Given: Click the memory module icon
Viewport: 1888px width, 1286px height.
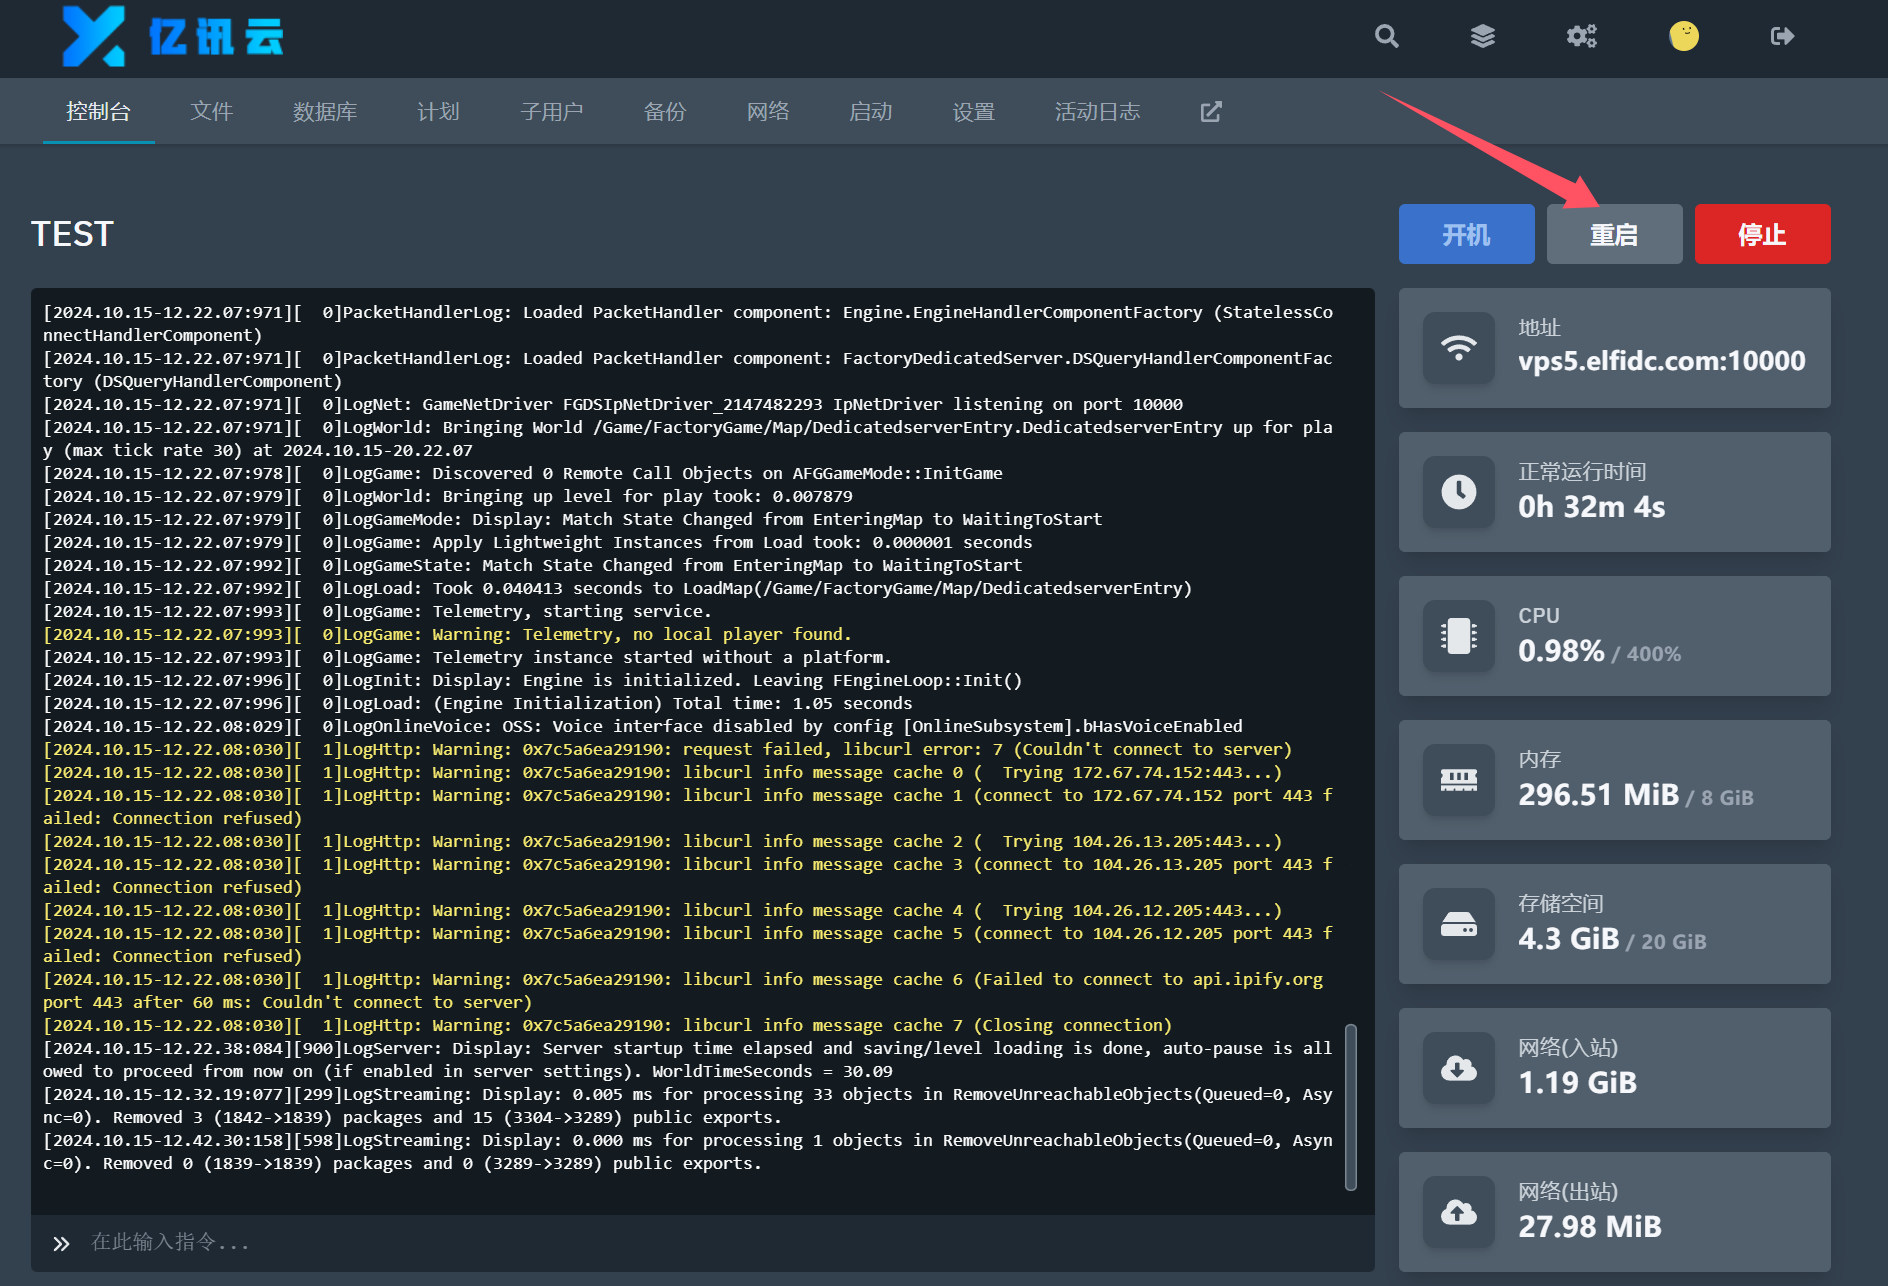Looking at the screenshot, I should 1459,780.
